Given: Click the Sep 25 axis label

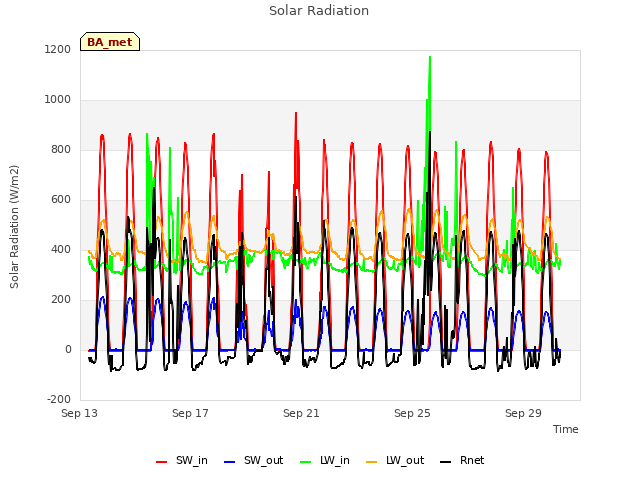Looking at the screenshot, I should [x=412, y=413].
